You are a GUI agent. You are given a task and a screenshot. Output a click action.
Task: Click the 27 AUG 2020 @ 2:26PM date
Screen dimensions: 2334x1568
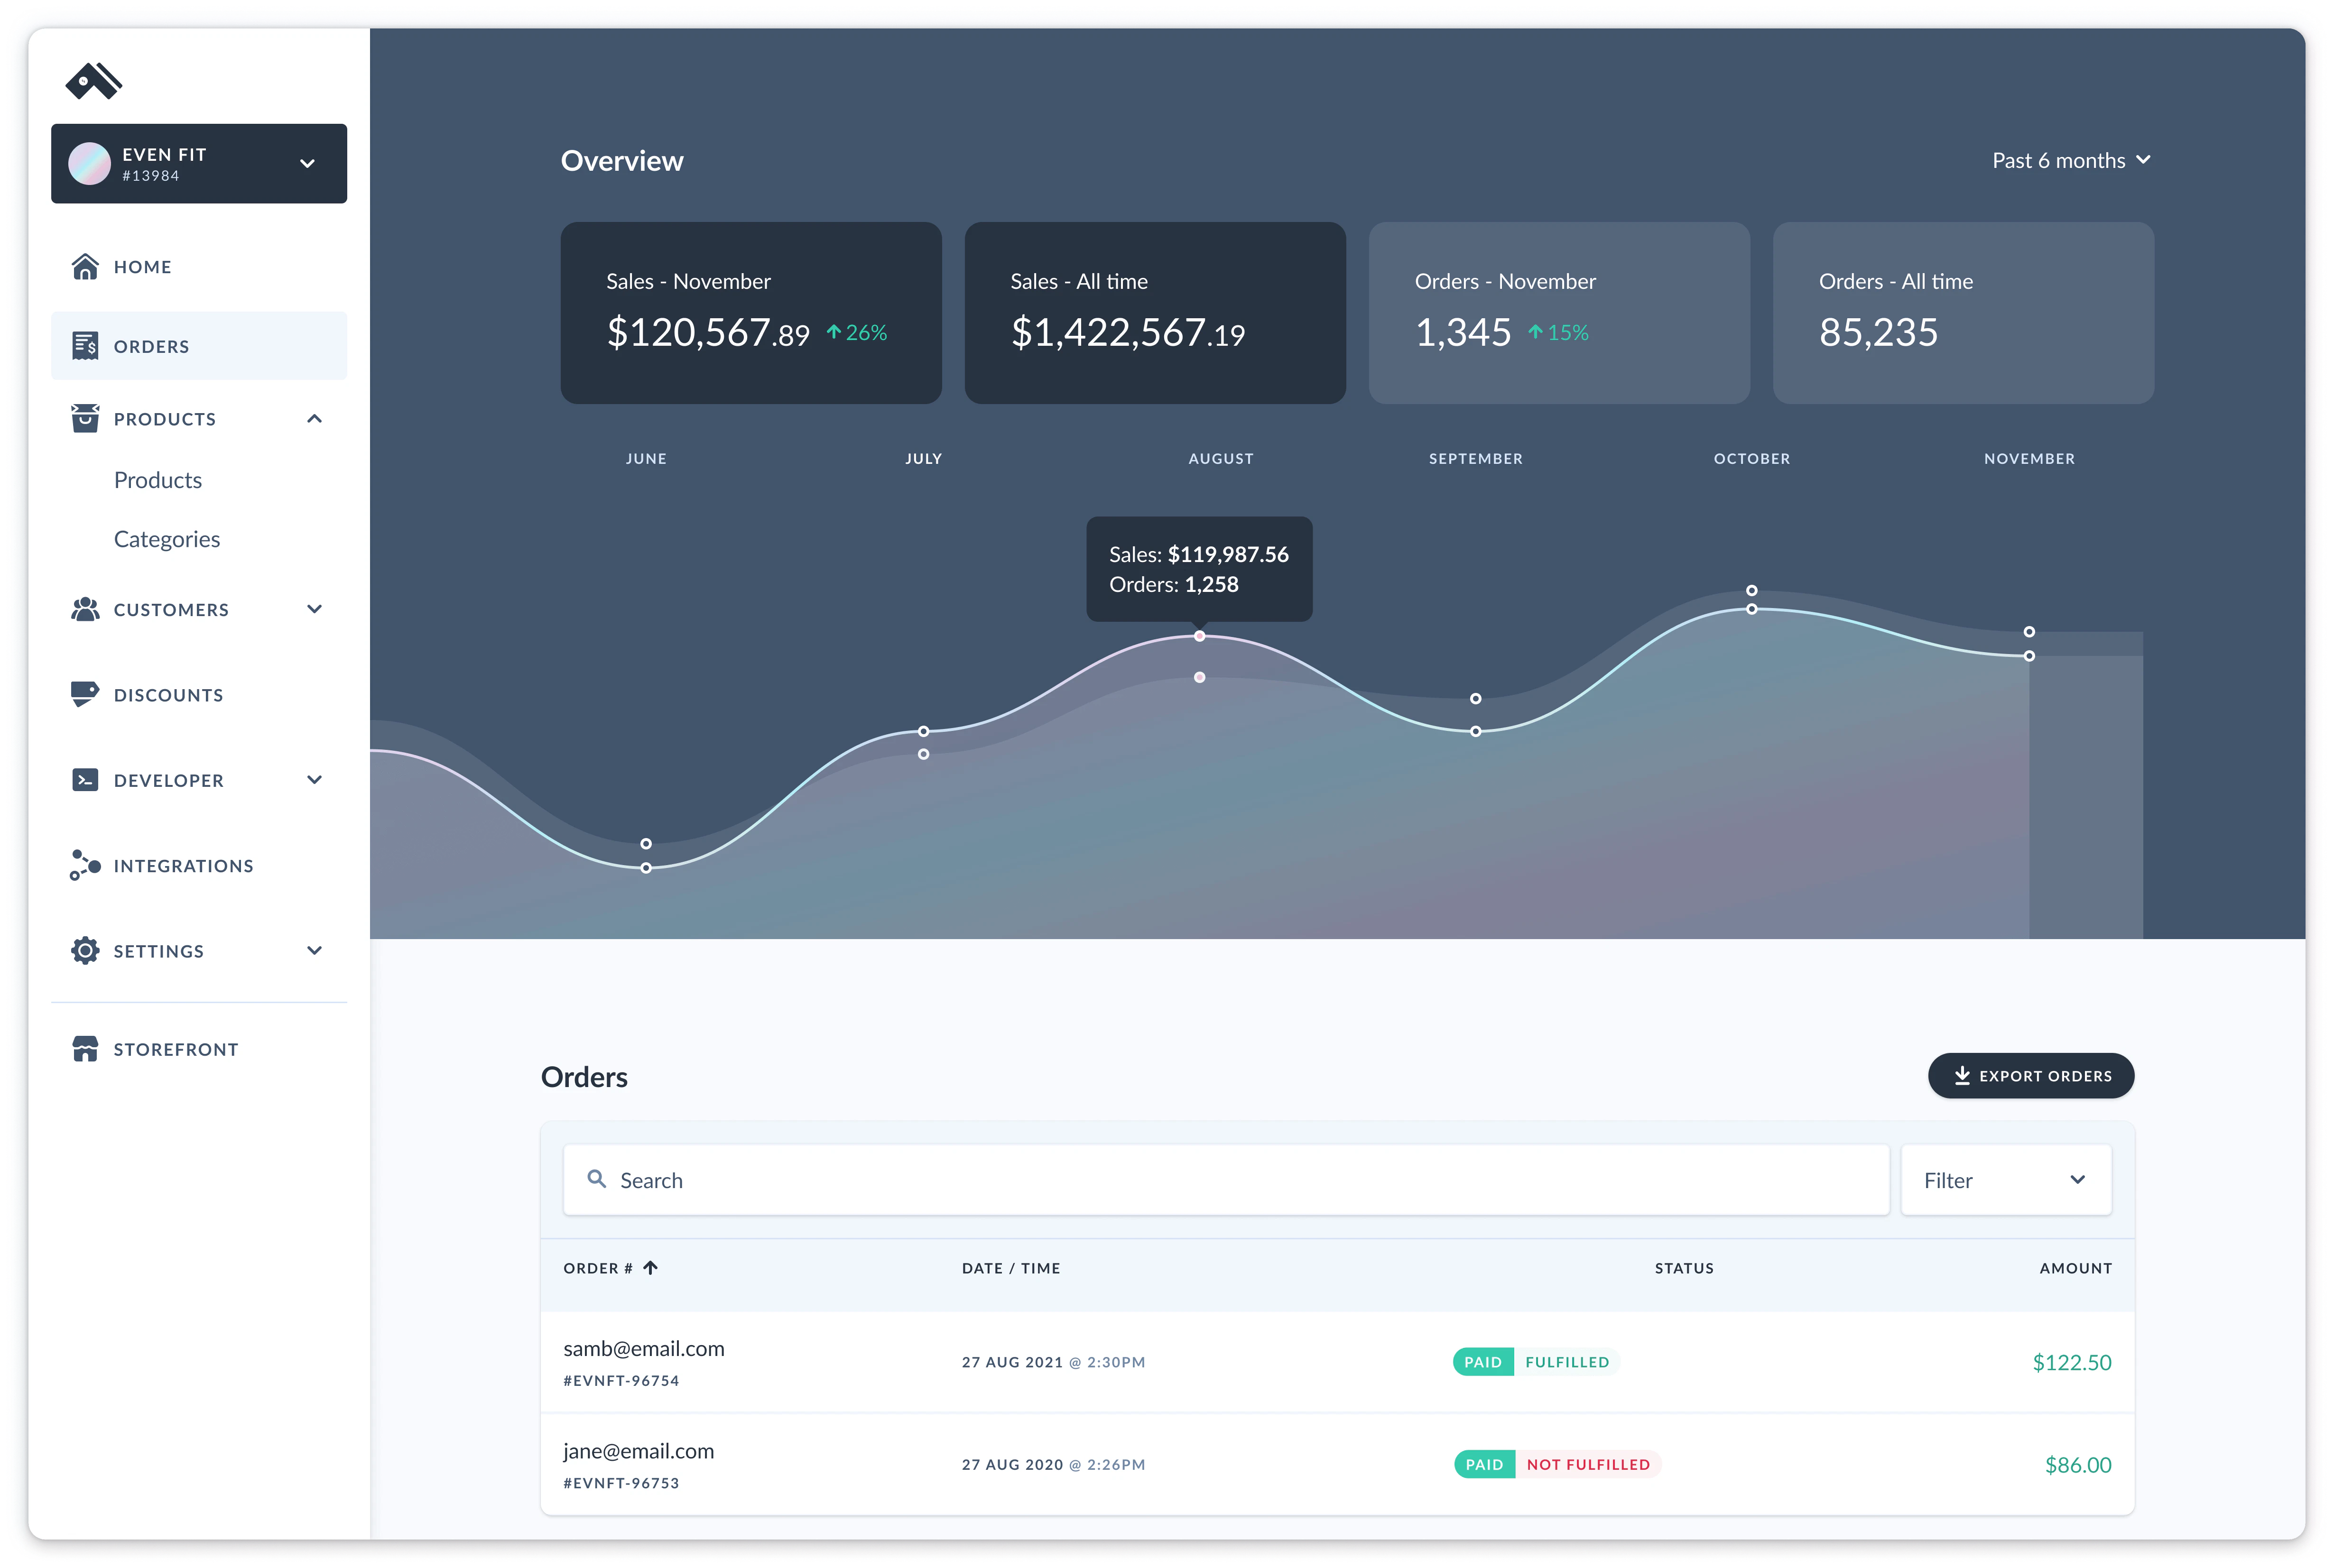pyautogui.click(x=1053, y=1464)
